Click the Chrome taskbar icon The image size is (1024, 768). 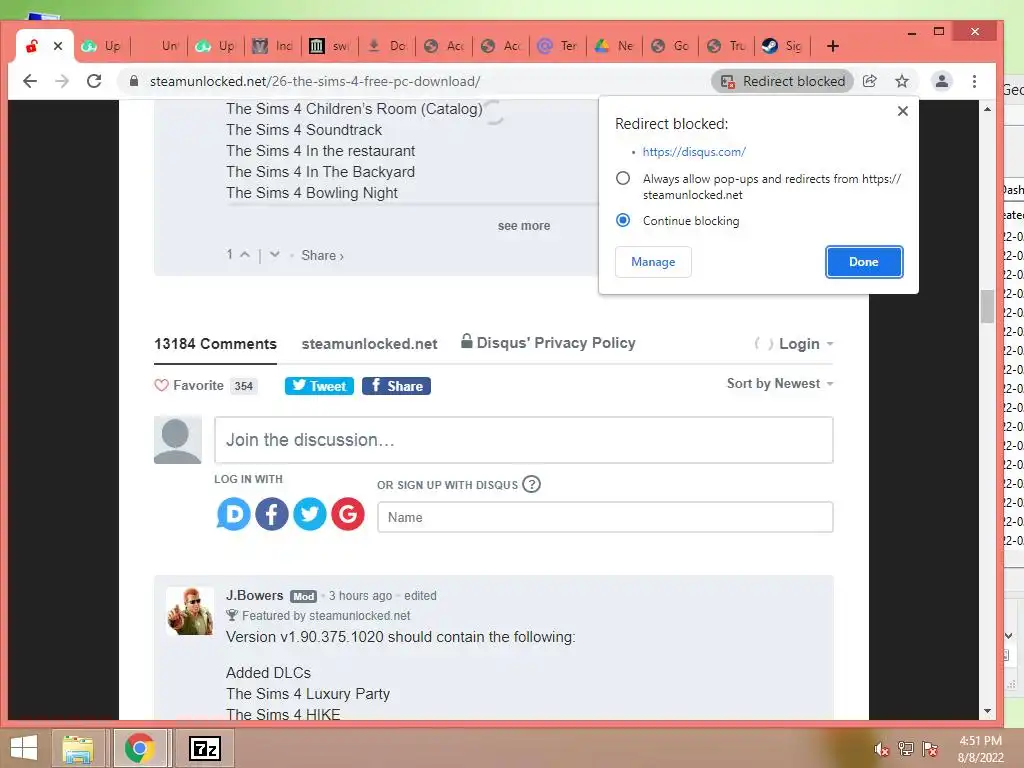pos(140,748)
